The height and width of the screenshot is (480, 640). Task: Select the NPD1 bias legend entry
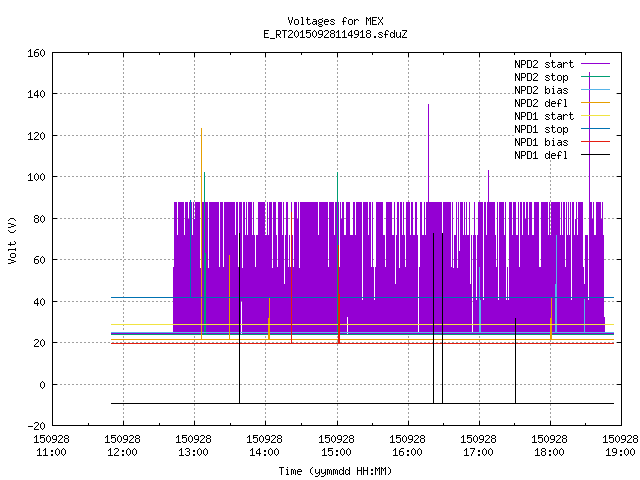point(562,142)
